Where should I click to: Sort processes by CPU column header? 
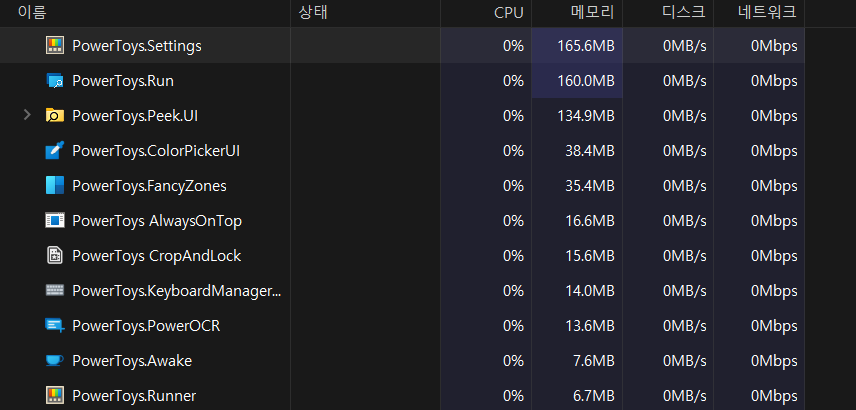click(508, 13)
